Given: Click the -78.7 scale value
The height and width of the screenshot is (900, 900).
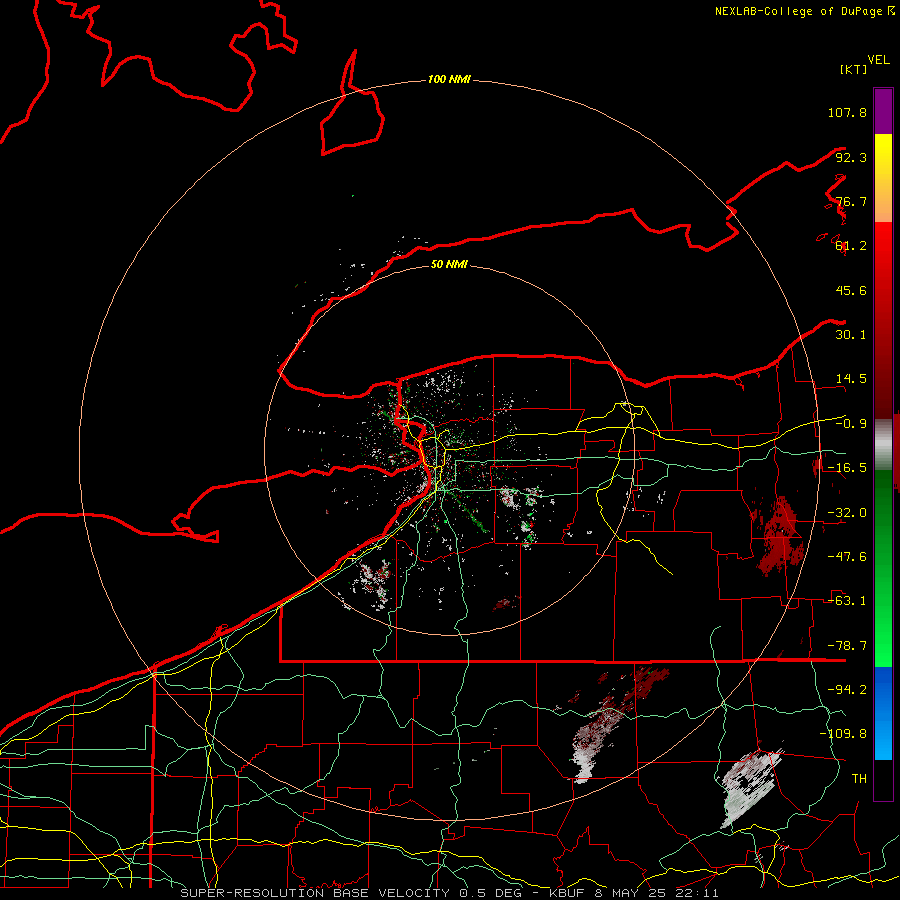Looking at the screenshot, I should click(x=847, y=646).
